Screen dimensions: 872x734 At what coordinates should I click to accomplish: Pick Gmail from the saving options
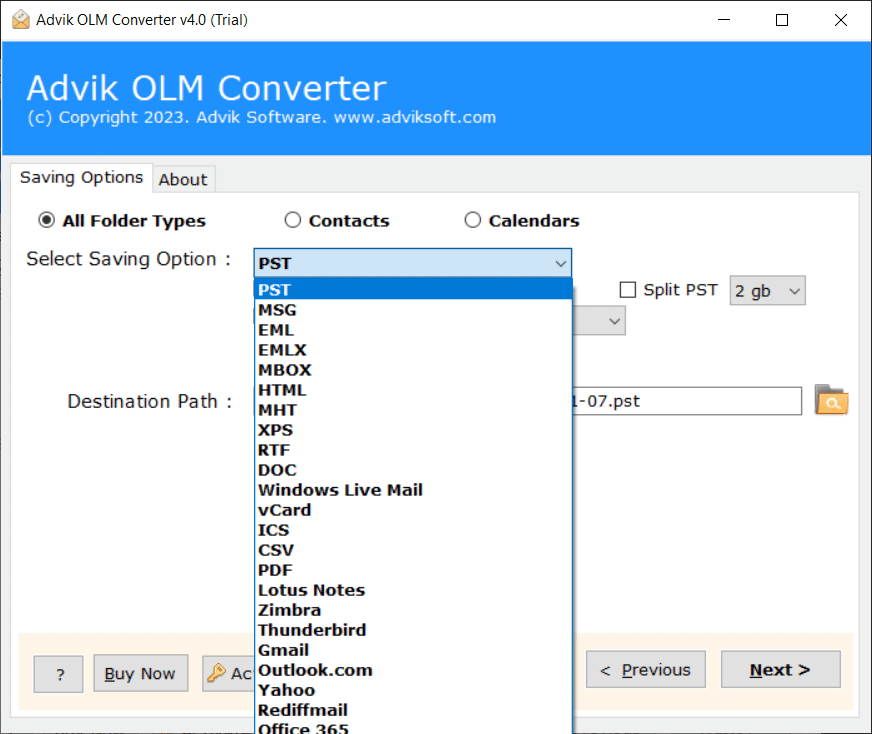[283, 650]
